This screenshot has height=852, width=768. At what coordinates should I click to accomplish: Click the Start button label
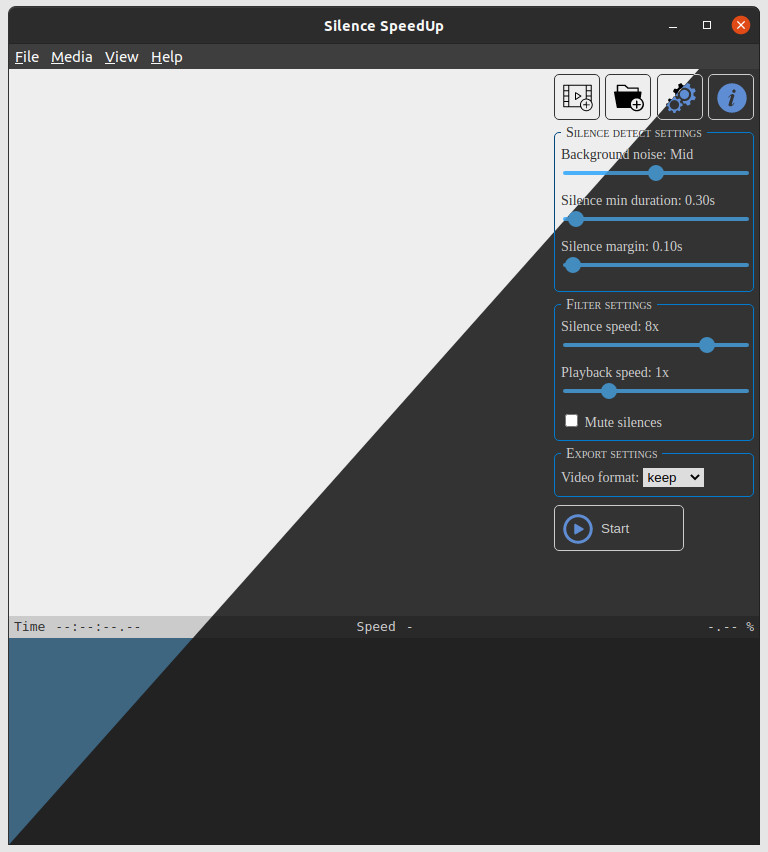[615, 529]
